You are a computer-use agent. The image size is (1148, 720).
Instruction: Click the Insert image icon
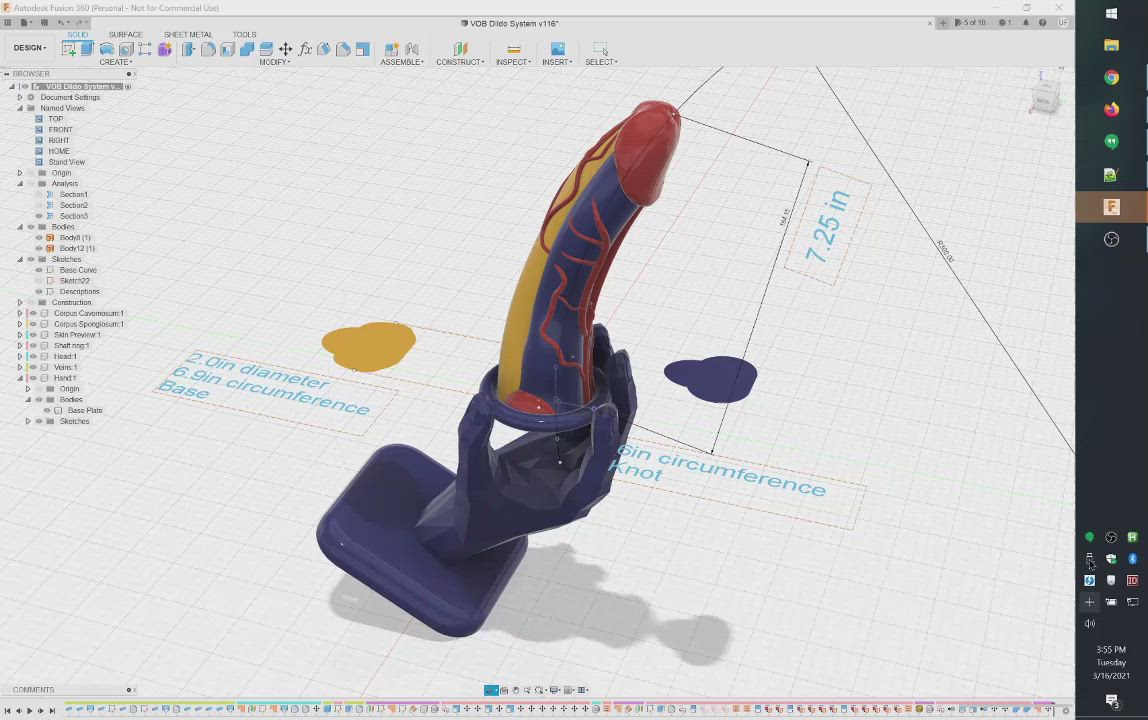(x=557, y=49)
